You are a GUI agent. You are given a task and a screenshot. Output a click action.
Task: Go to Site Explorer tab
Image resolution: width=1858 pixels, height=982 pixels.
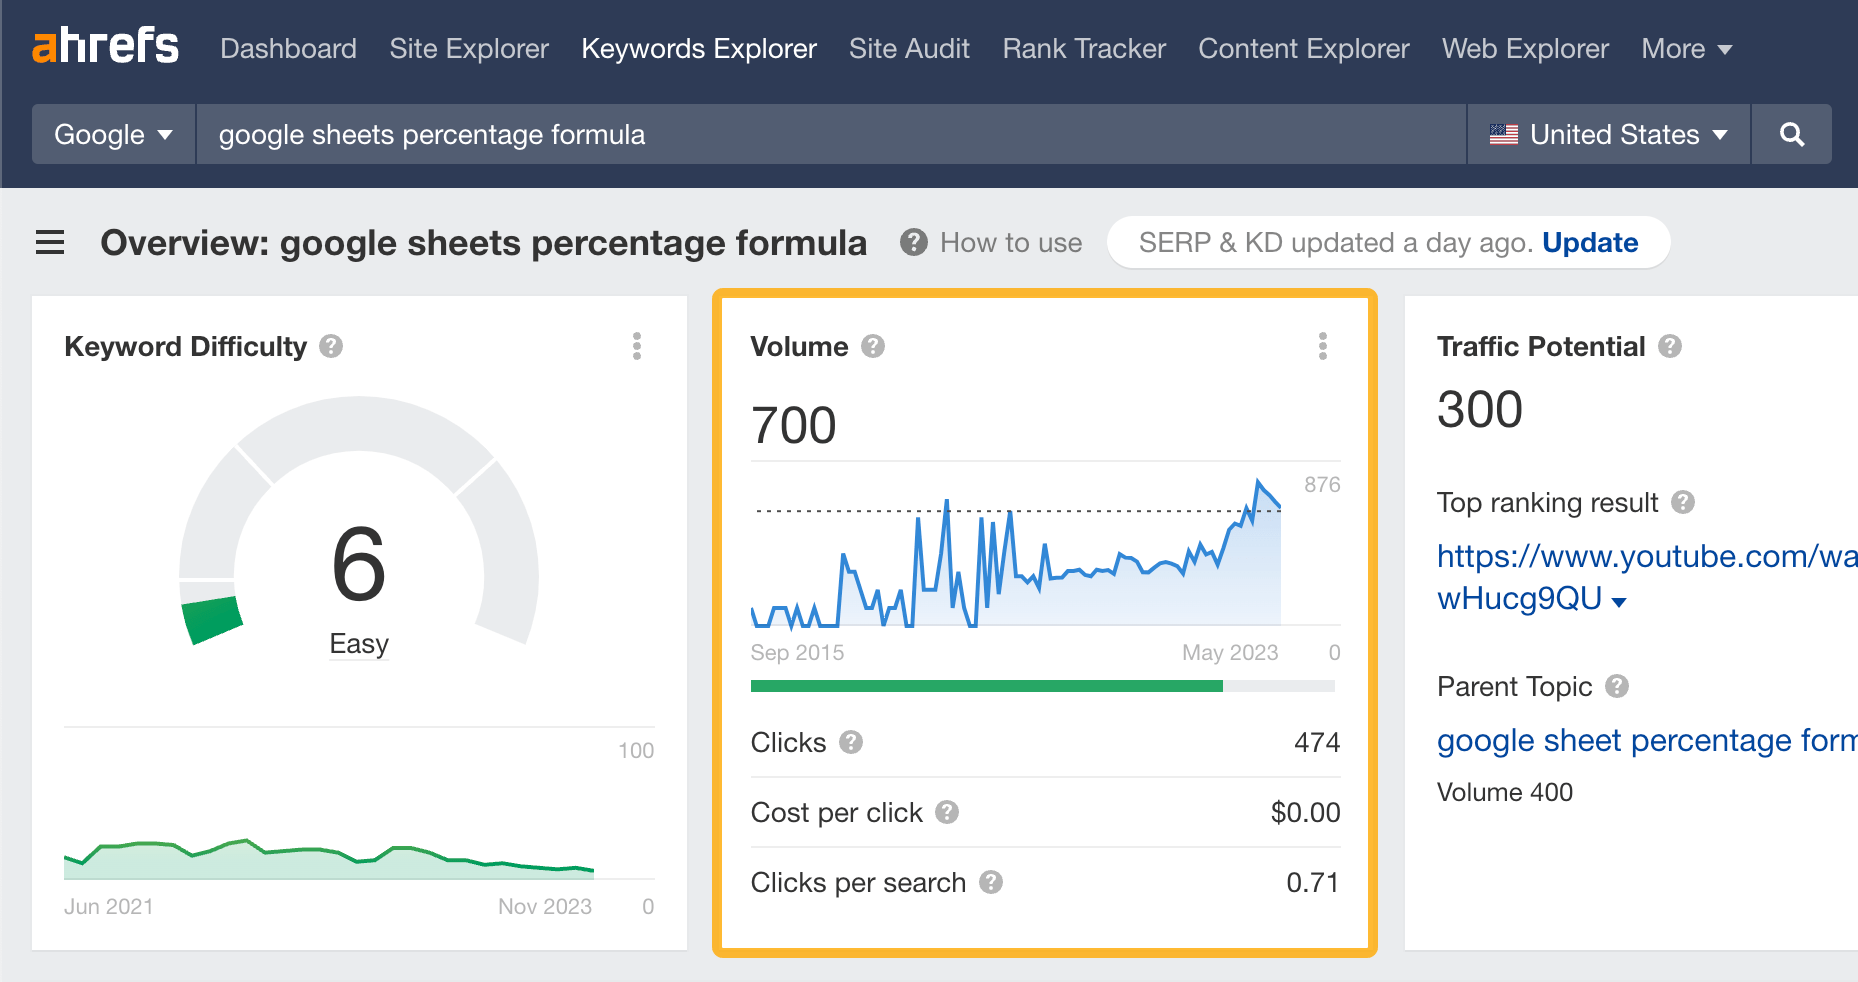(x=468, y=49)
